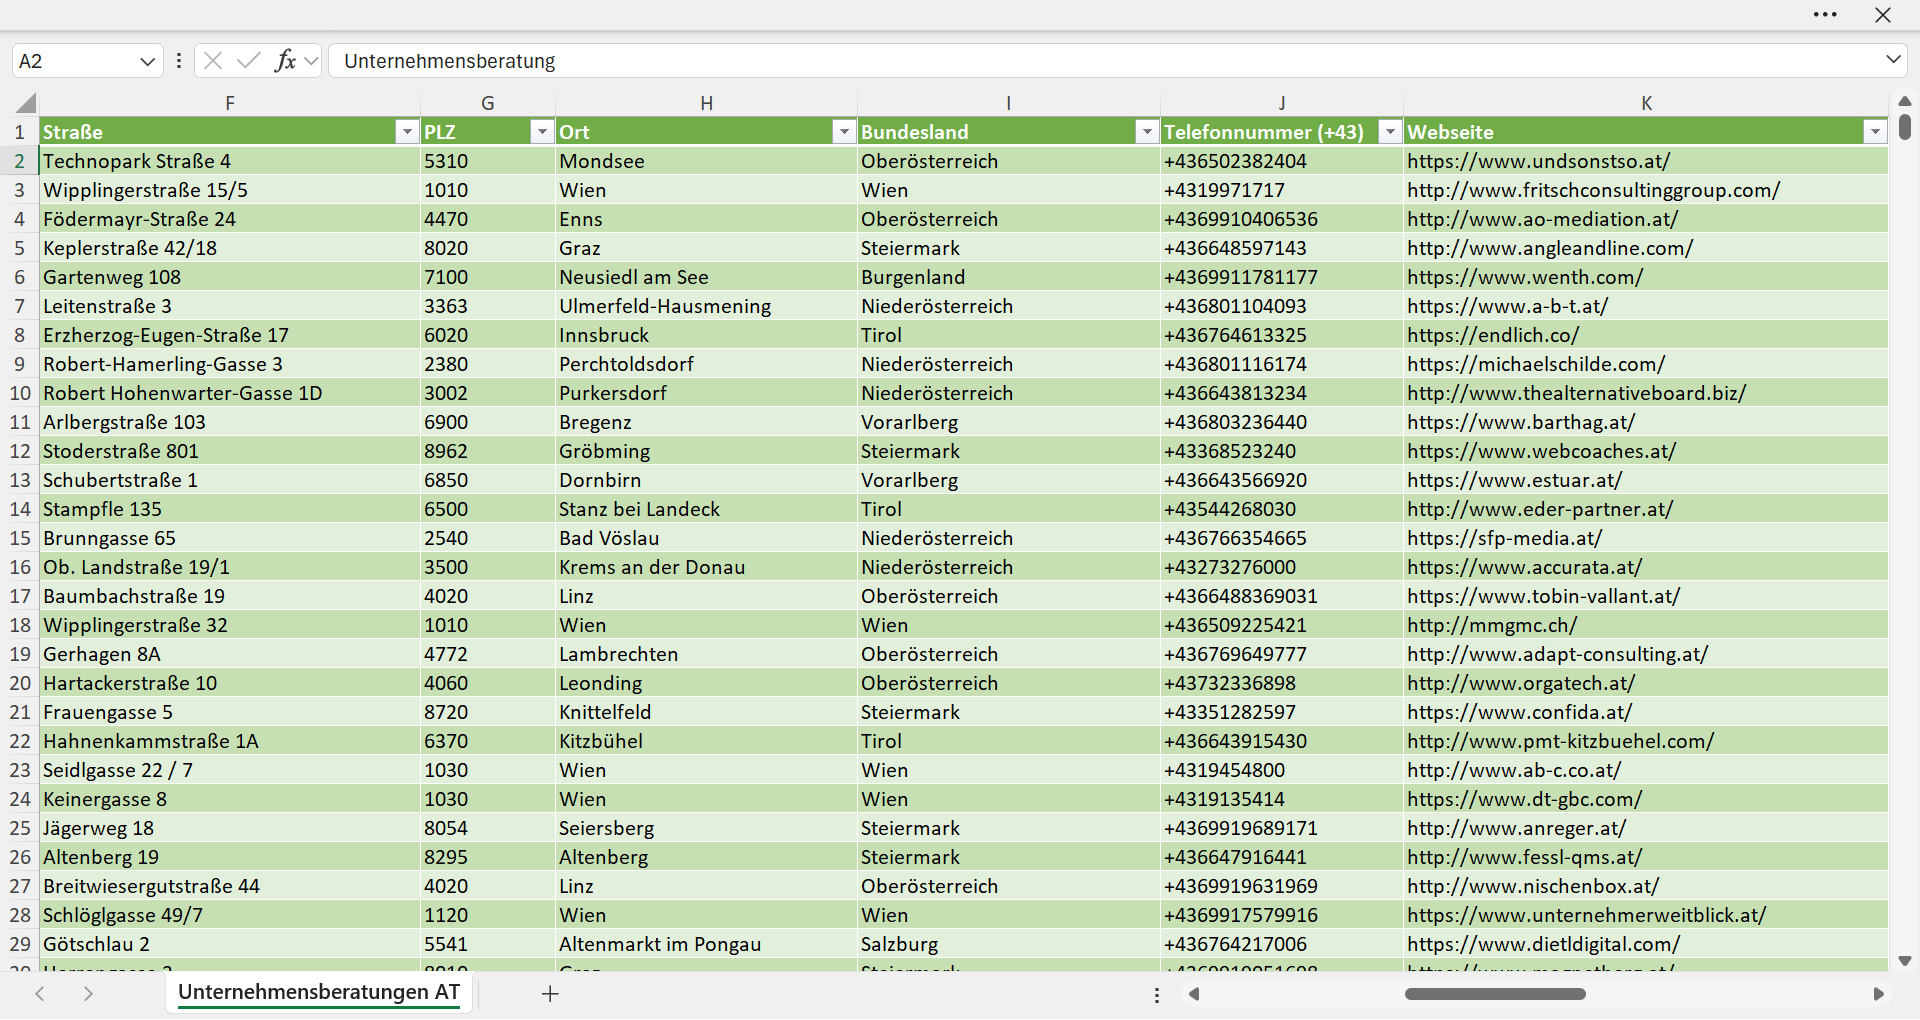Click cell with Technopark Straße 4
The image size is (1920, 1020).
pos(230,161)
